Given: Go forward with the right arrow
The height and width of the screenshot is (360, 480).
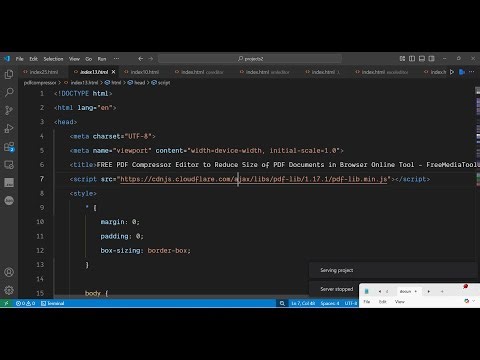Looking at the screenshot, I should [x=151, y=59].
